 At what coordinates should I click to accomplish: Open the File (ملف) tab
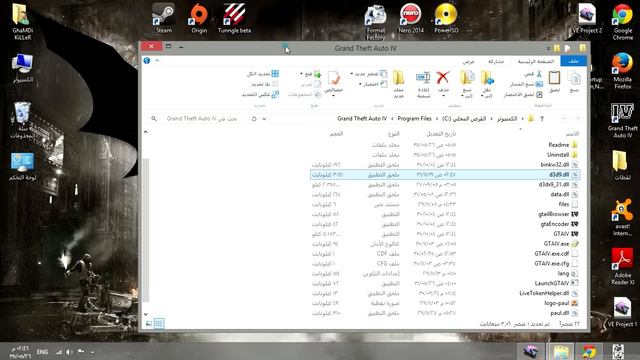tap(573, 61)
